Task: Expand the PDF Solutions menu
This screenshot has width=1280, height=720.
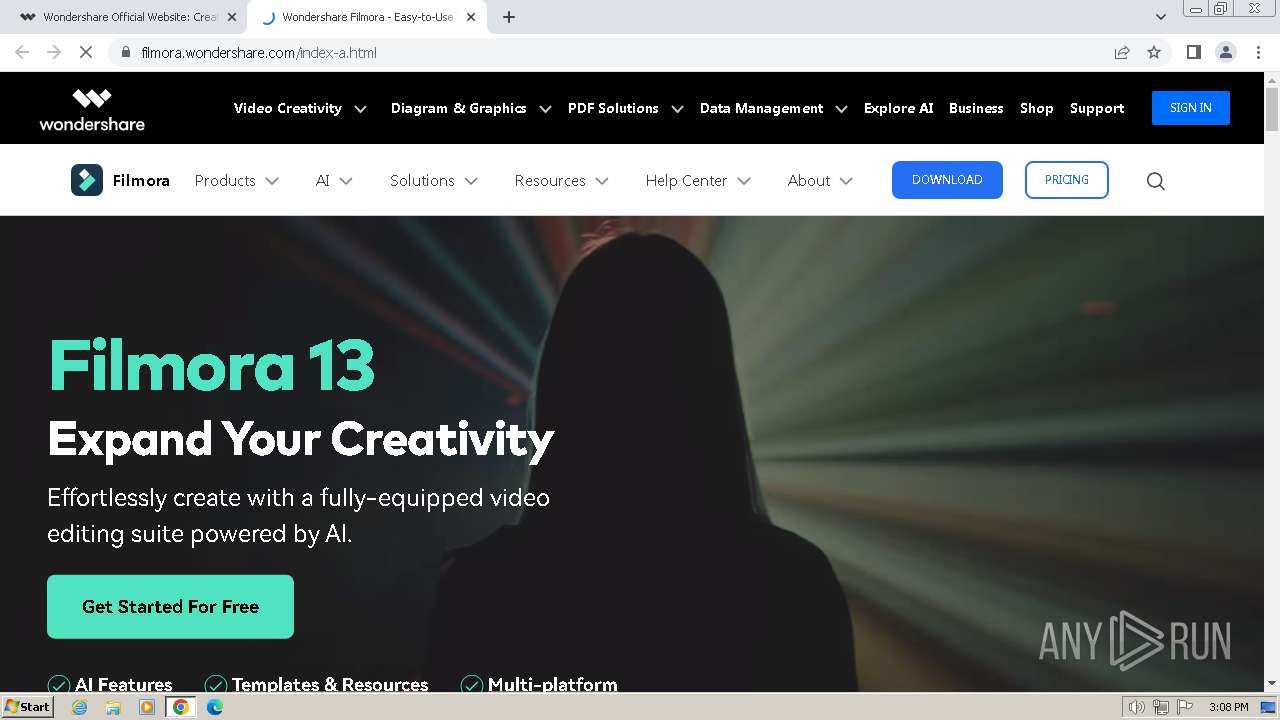Action: pyautogui.click(x=626, y=108)
